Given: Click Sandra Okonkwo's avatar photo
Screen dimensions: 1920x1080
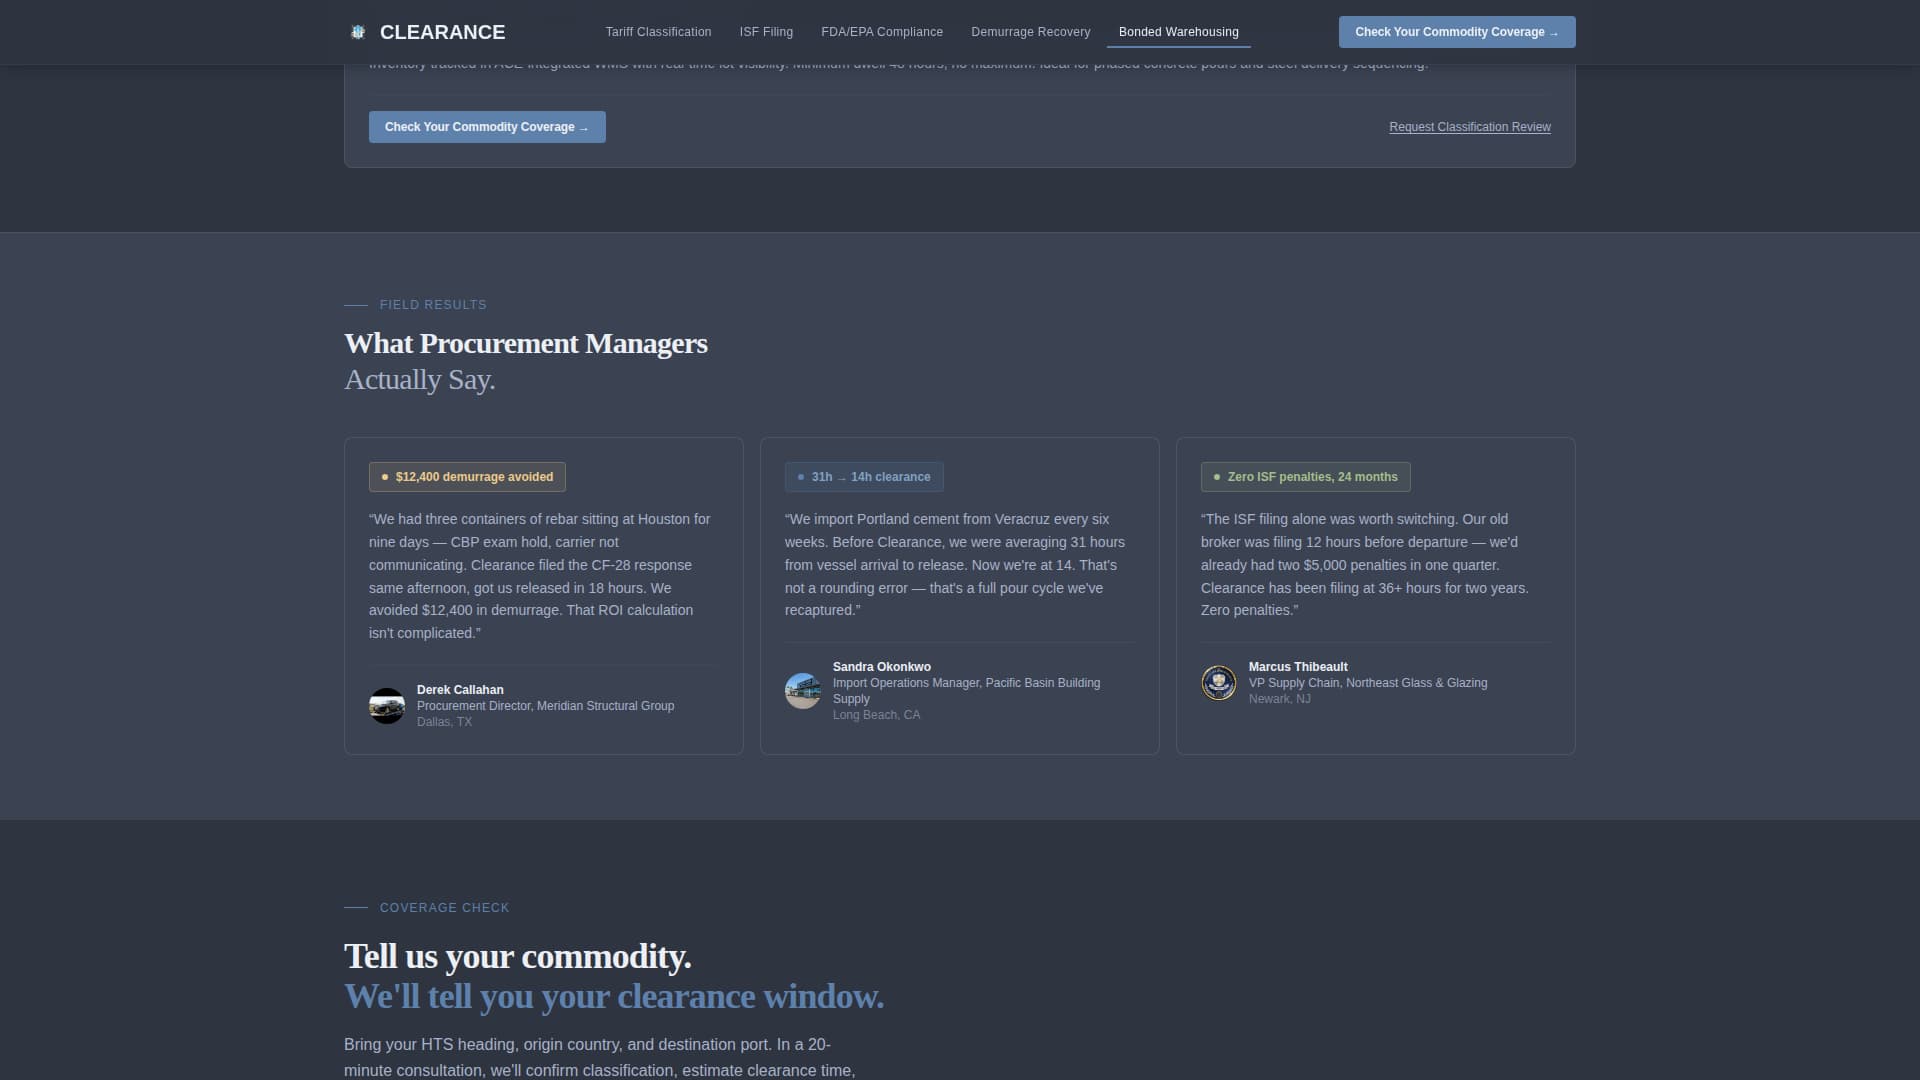Looking at the screenshot, I should pyautogui.click(x=803, y=691).
